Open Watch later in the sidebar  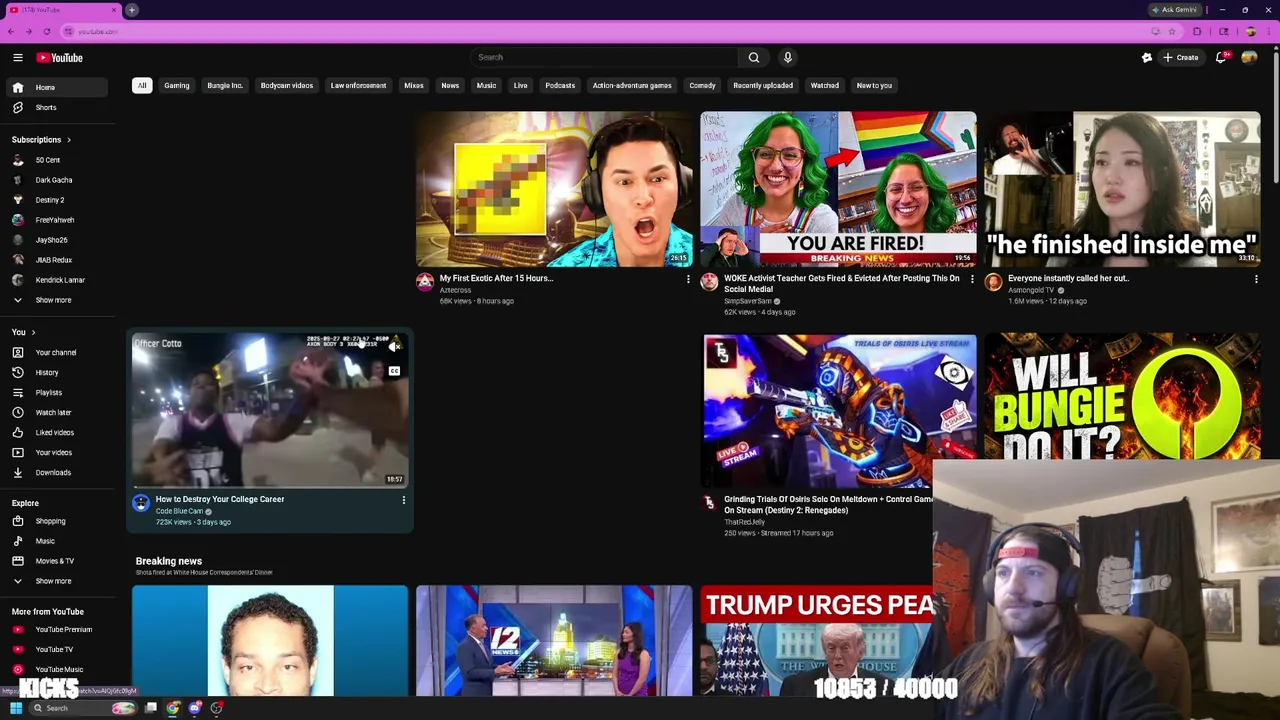58,412
